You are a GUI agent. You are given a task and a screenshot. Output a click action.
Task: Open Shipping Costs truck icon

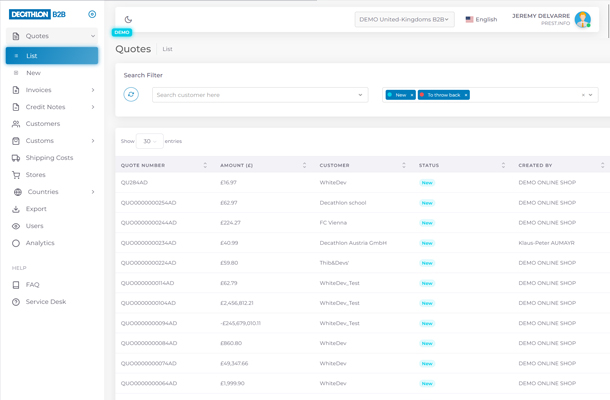click(16, 158)
